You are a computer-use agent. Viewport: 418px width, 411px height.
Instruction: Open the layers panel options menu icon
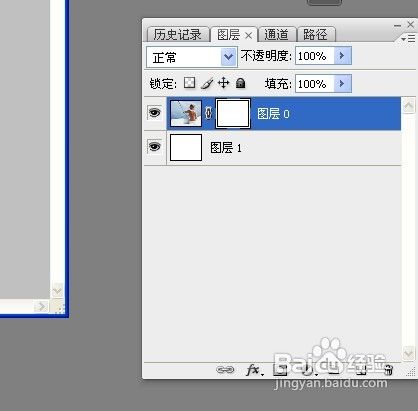click(x=408, y=39)
